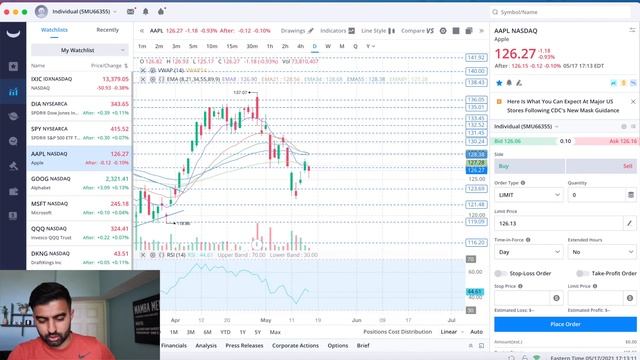The width and height of the screenshot is (640, 360).
Task: Click the green Bid 126.06 bar
Action: [525, 141]
